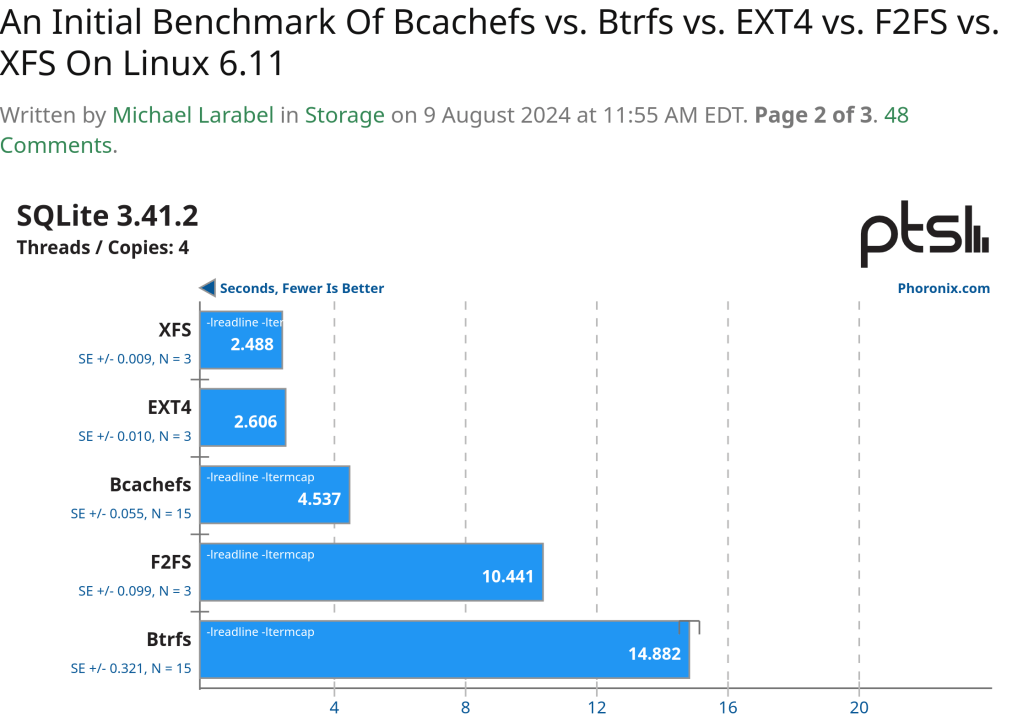The image size is (1023, 728).
Task: Open Michael Larabel author link
Action: pos(193,115)
